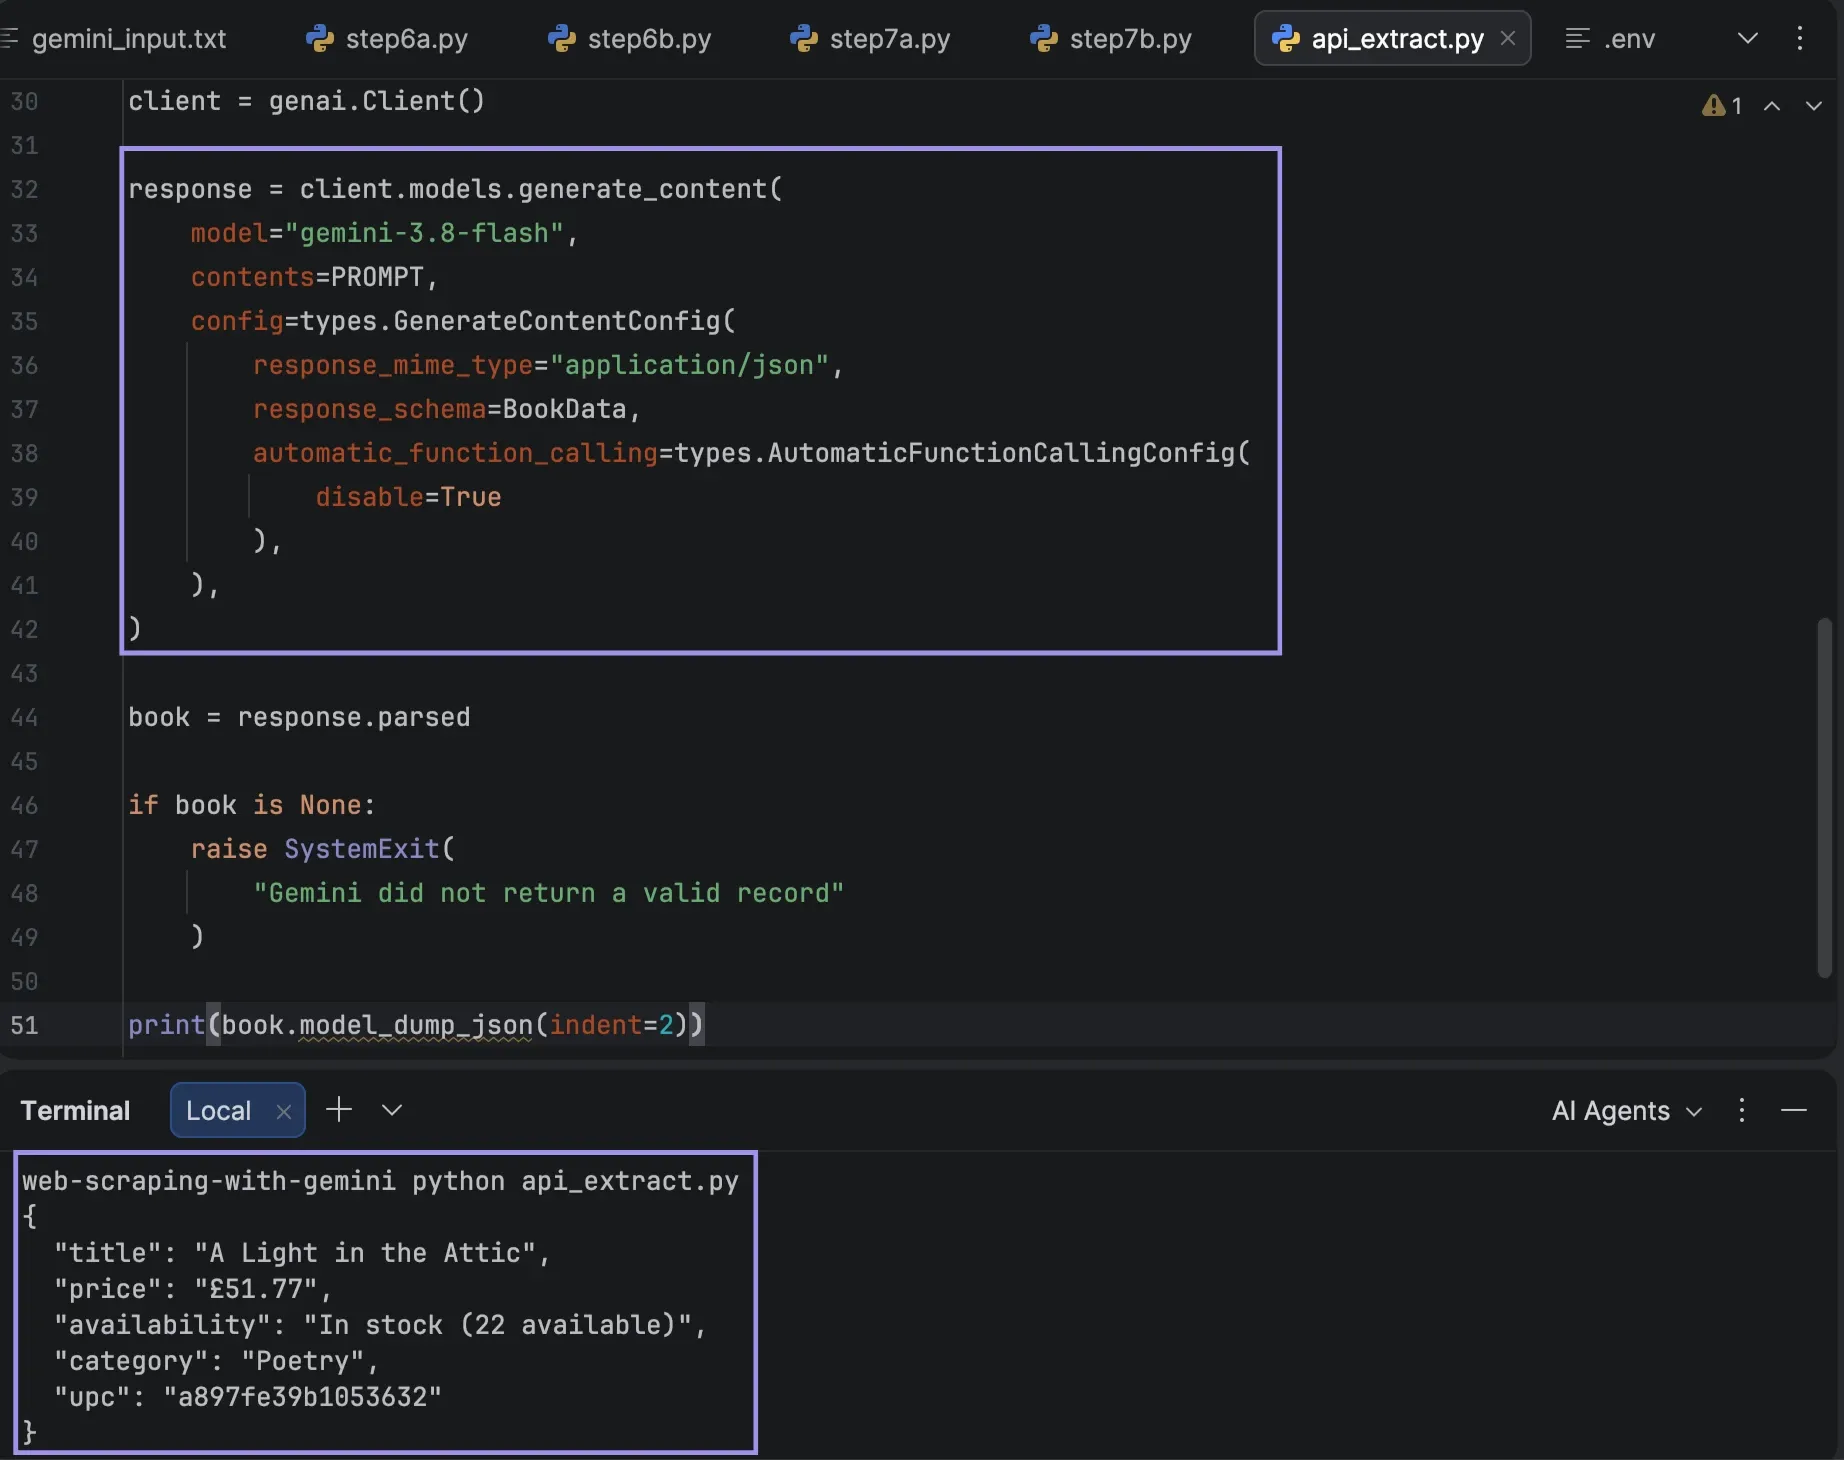Click the "Poetry" category output

click(303, 1361)
